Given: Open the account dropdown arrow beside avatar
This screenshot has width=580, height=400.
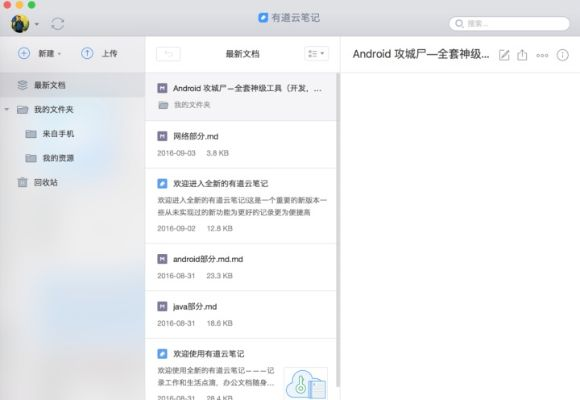Looking at the screenshot, I should point(37,24).
